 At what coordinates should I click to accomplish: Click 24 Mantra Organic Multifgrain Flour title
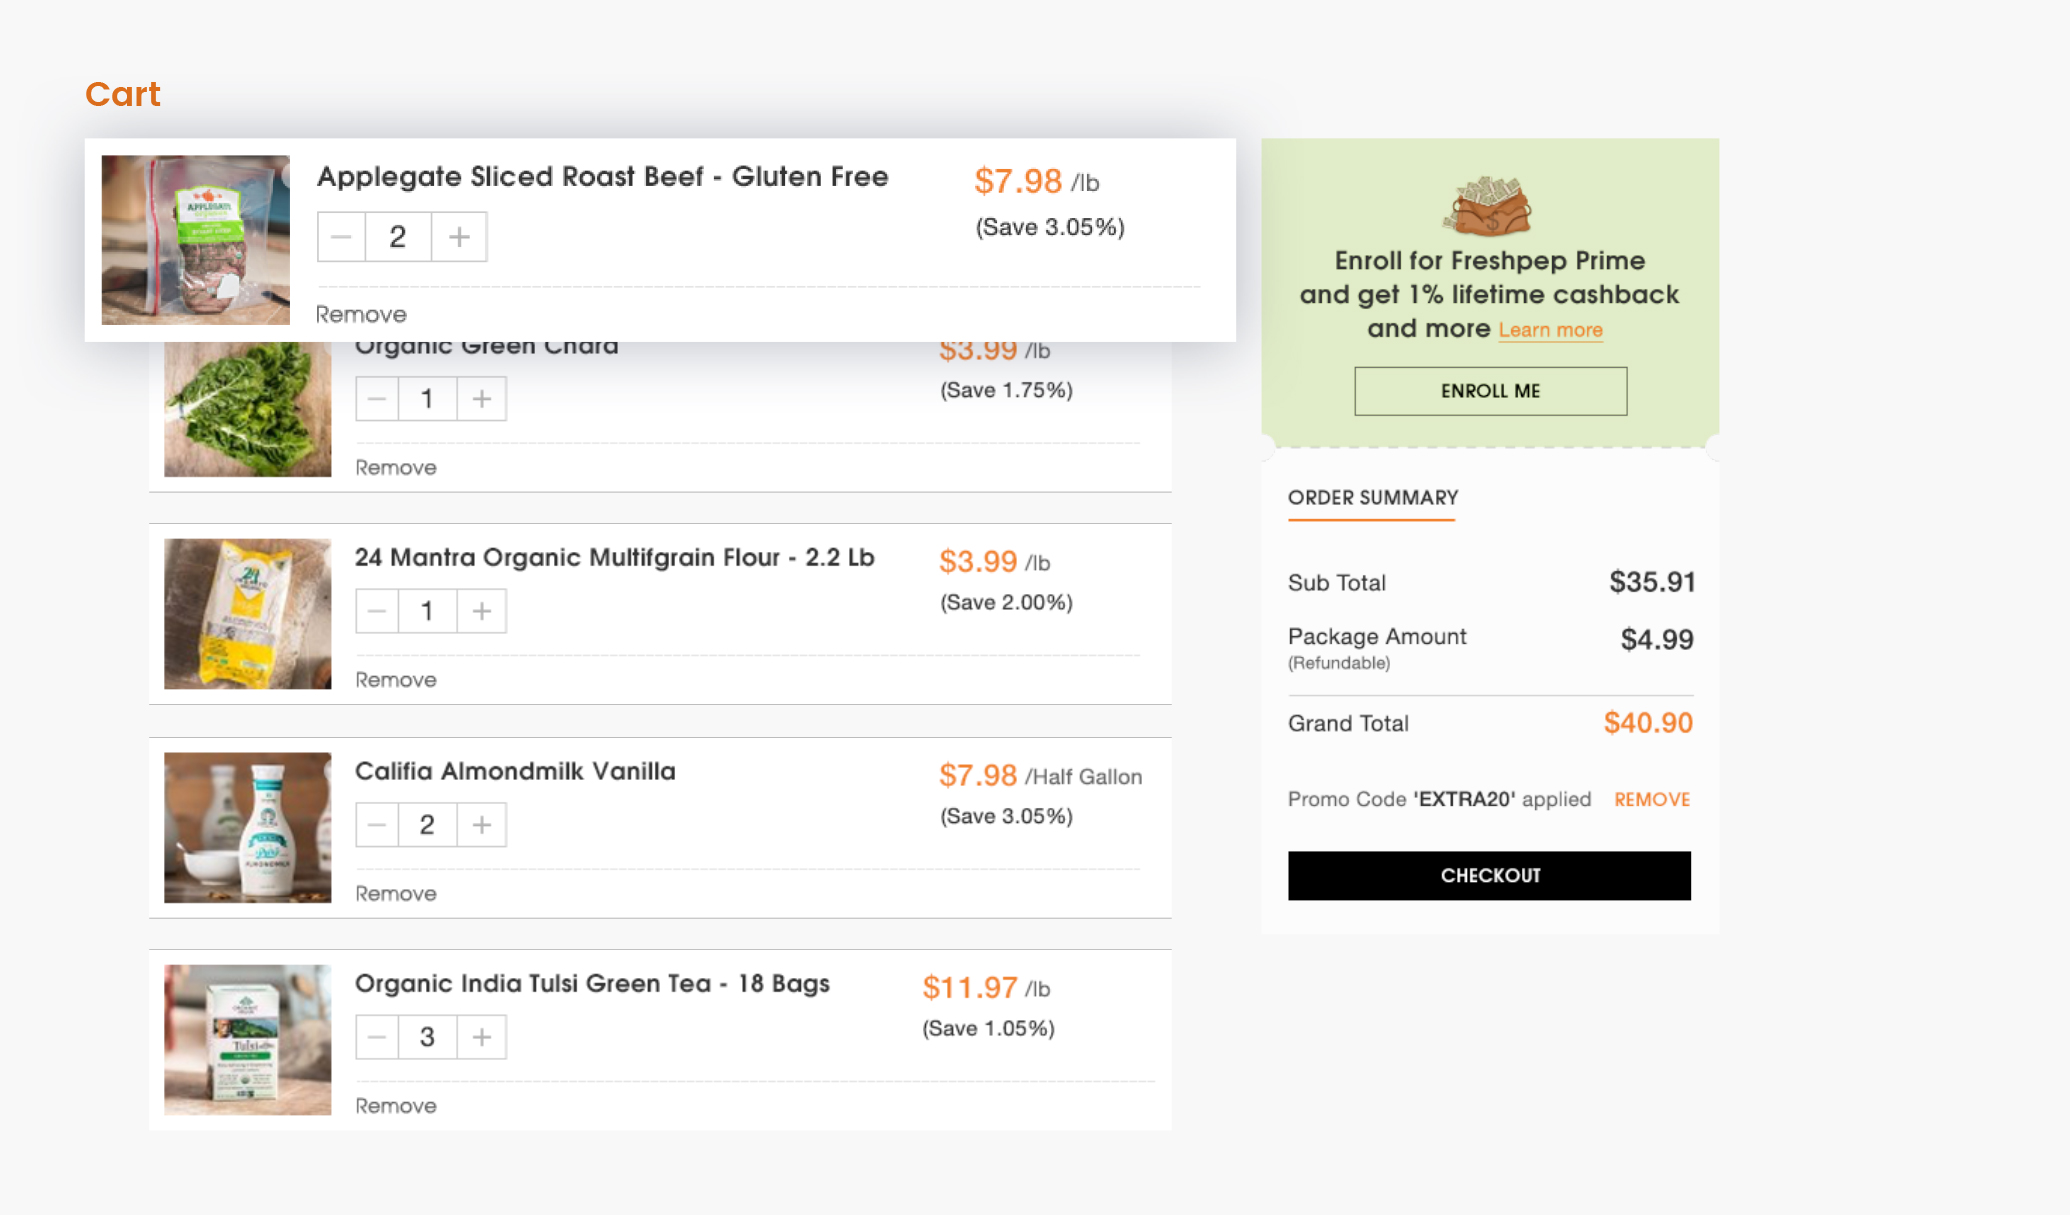(x=615, y=558)
